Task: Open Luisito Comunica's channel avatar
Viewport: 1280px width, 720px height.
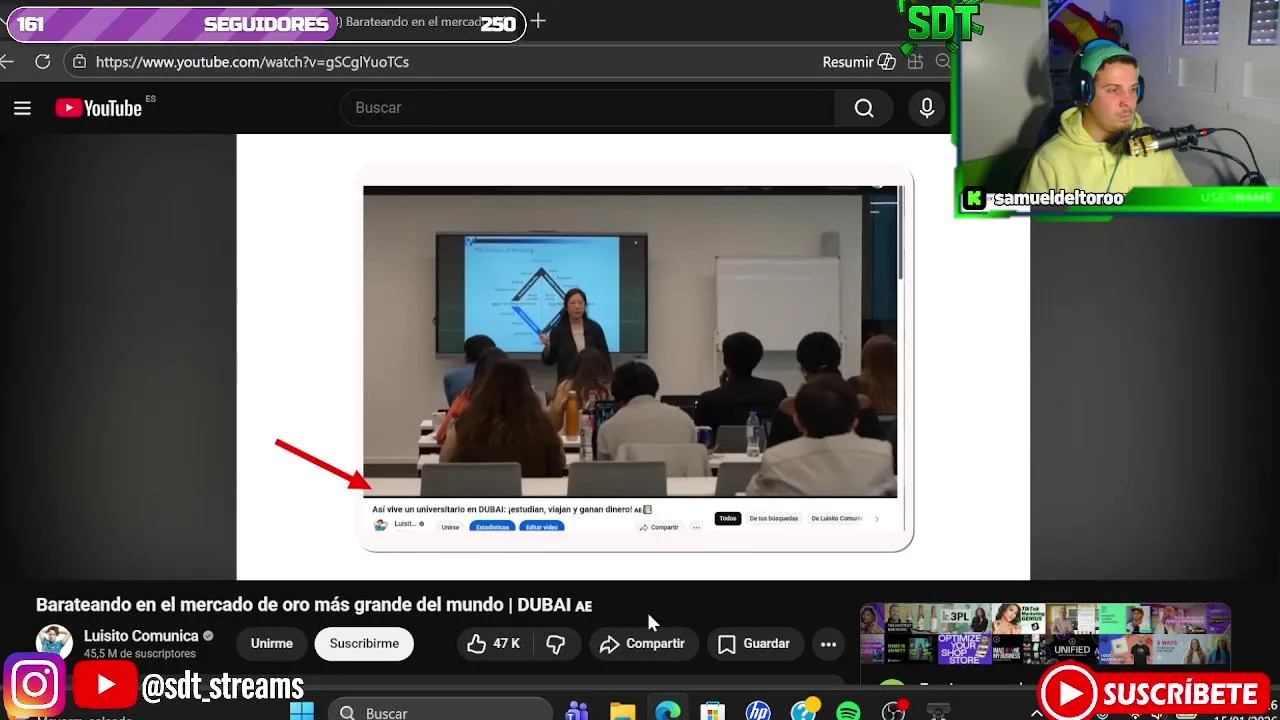Action: pyautogui.click(x=54, y=643)
